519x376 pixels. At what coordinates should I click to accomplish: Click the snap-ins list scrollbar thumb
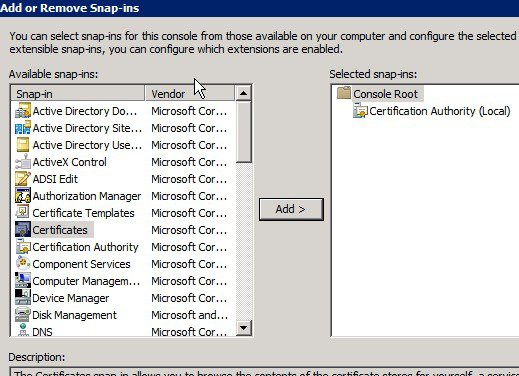243,132
